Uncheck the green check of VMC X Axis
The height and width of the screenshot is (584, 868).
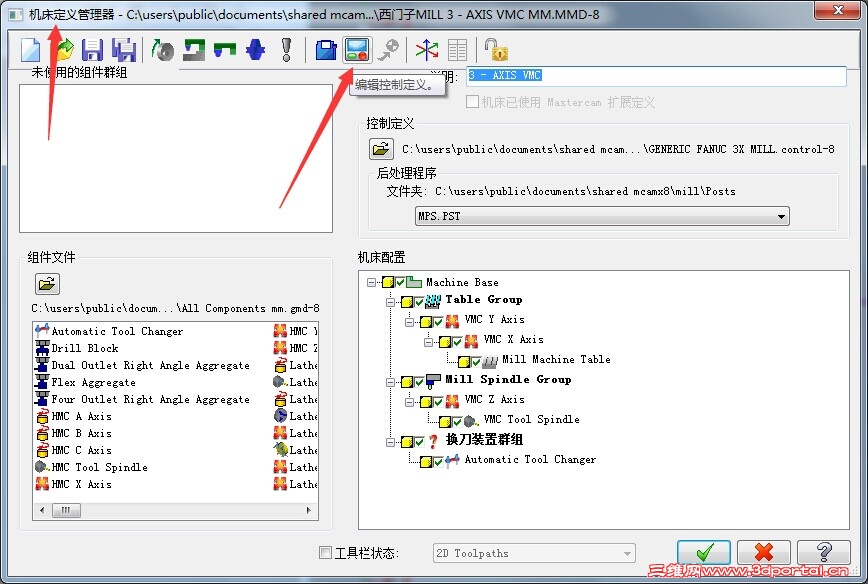(457, 342)
